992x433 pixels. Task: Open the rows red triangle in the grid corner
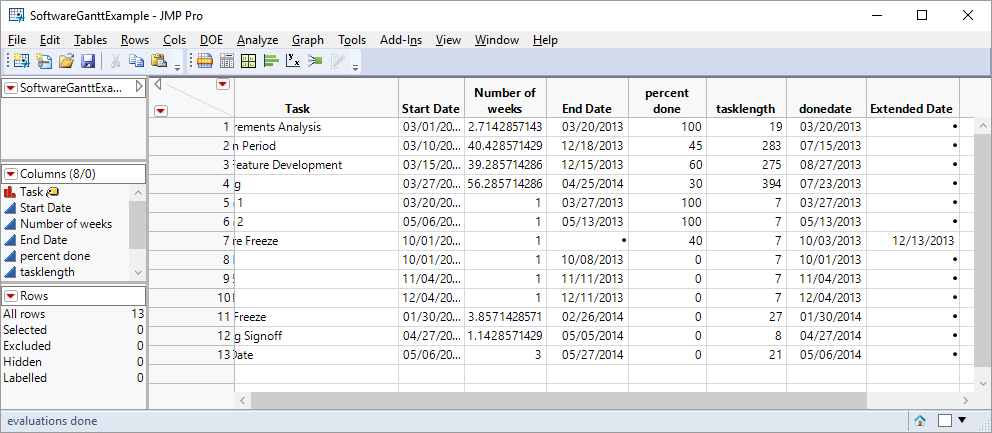[x=161, y=111]
